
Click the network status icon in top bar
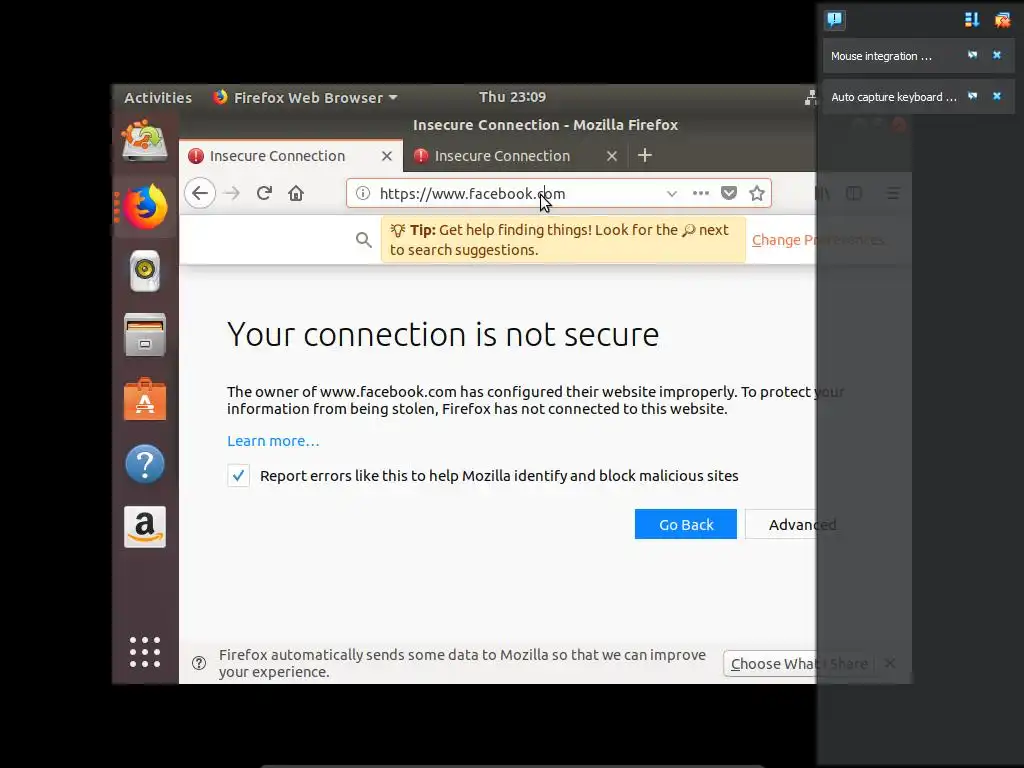tap(810, 97)
